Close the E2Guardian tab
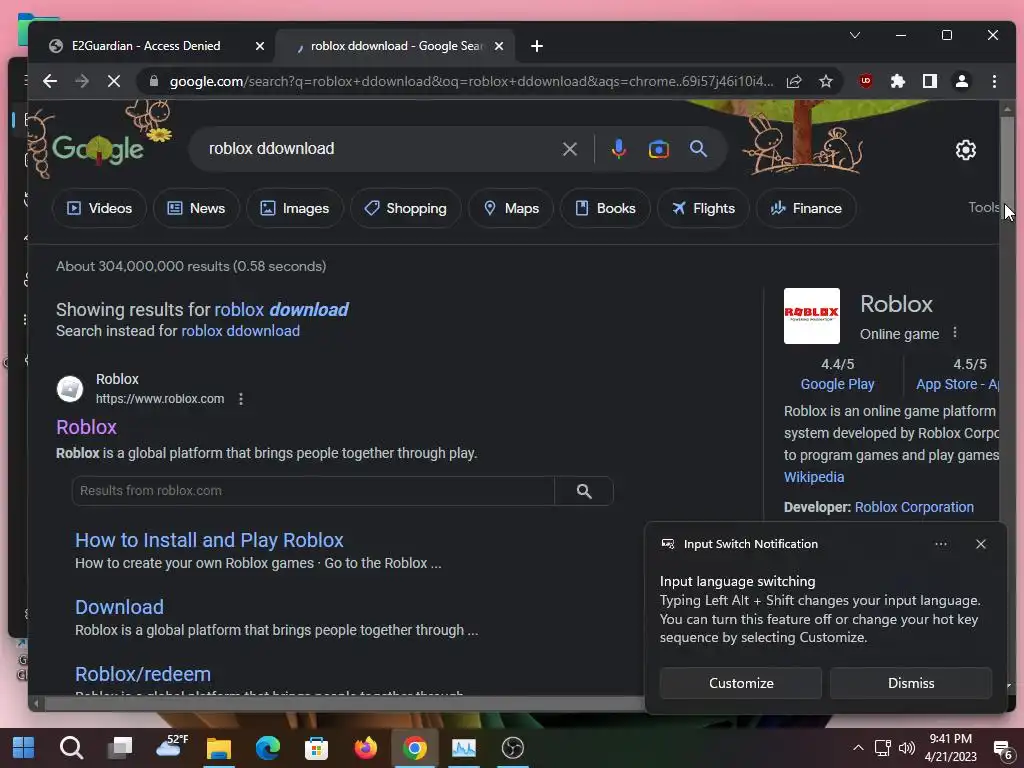The height and width of the screenshot is (768, 1024). [260, 46]
